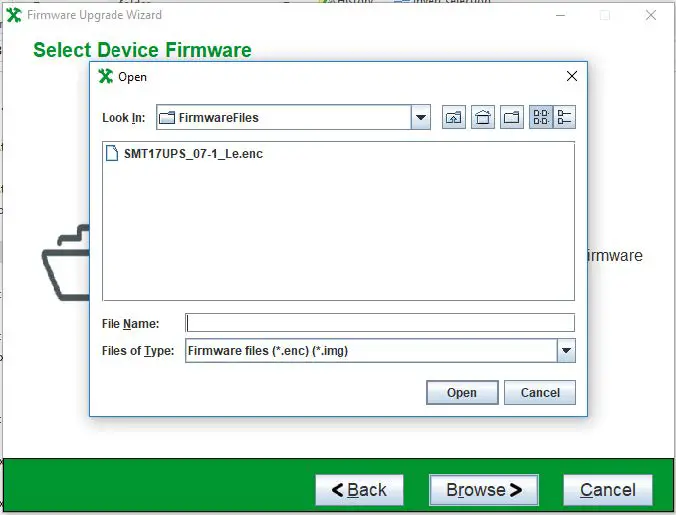676x515 pixels.
Task: Switch to Details view icon
Action: click(x=564, y=117)
